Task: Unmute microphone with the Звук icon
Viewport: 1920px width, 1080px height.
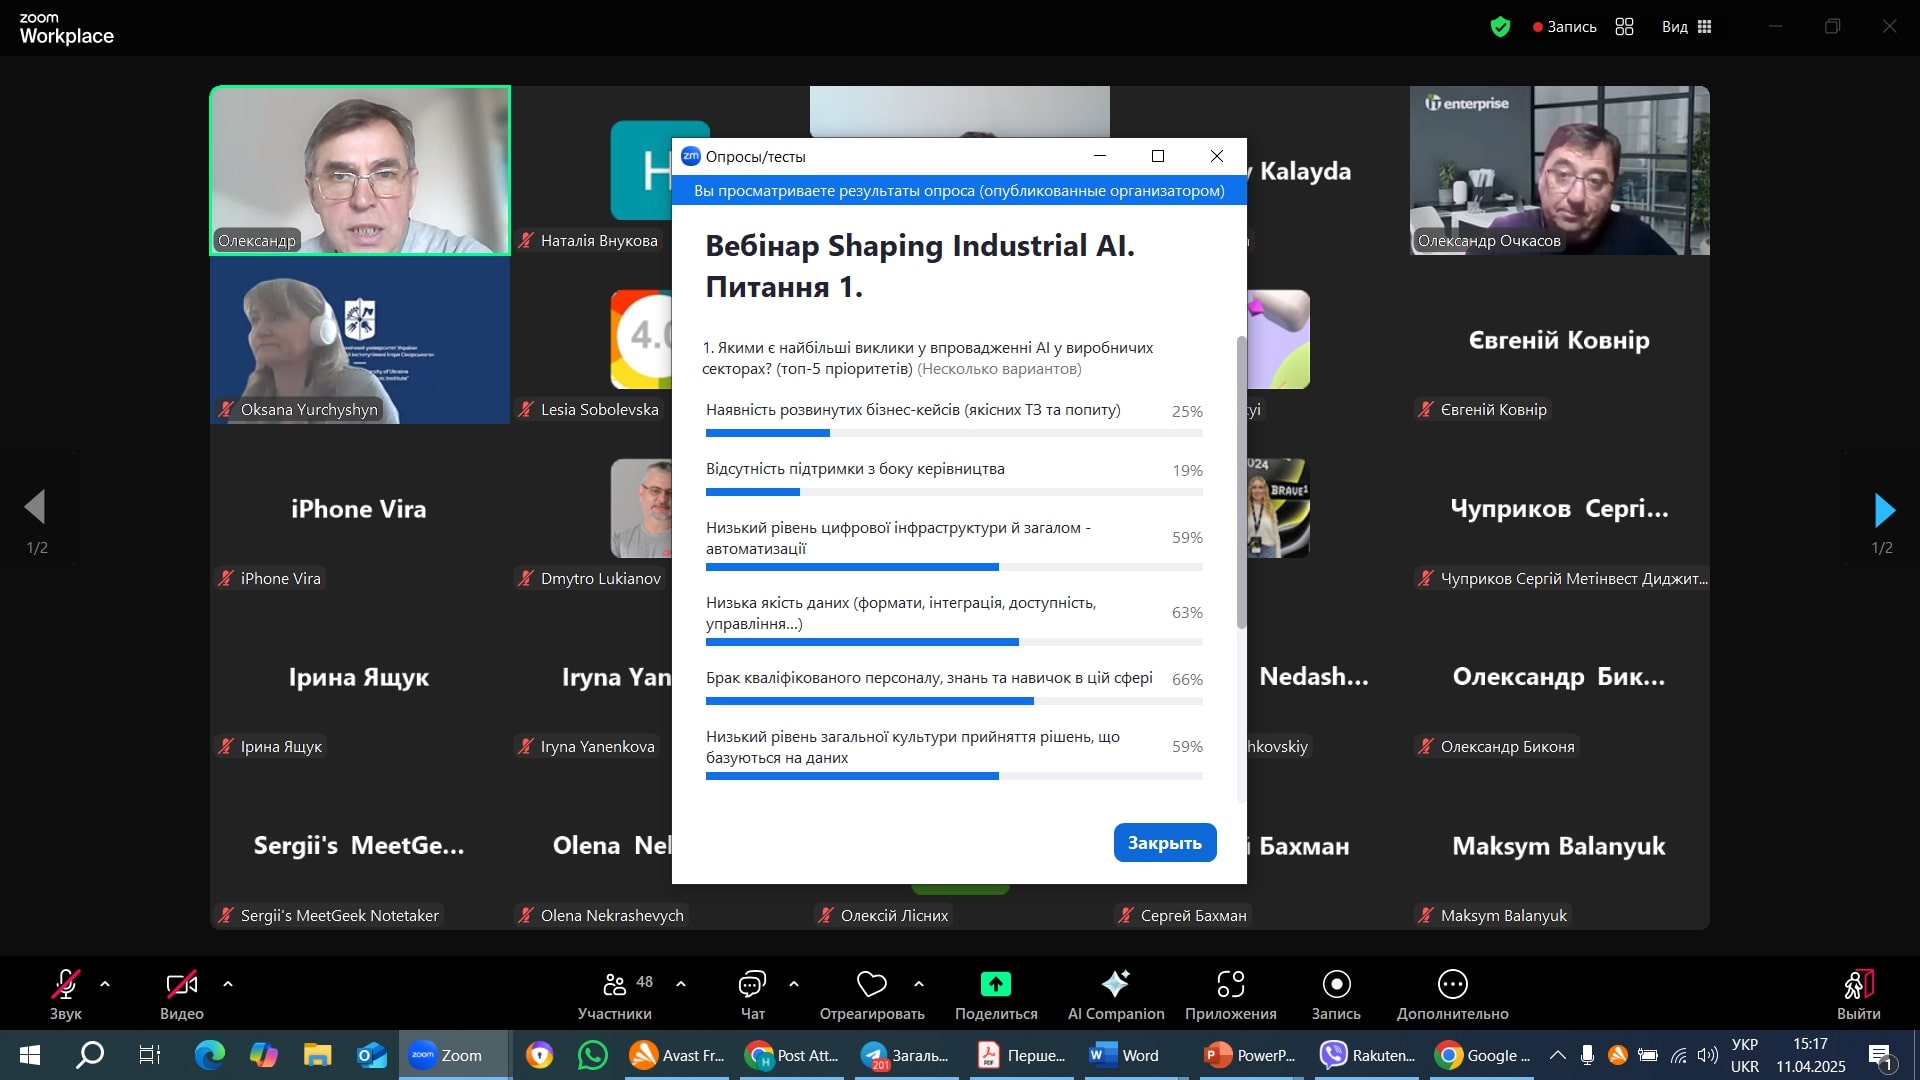Action: click(x=65, y=985)
